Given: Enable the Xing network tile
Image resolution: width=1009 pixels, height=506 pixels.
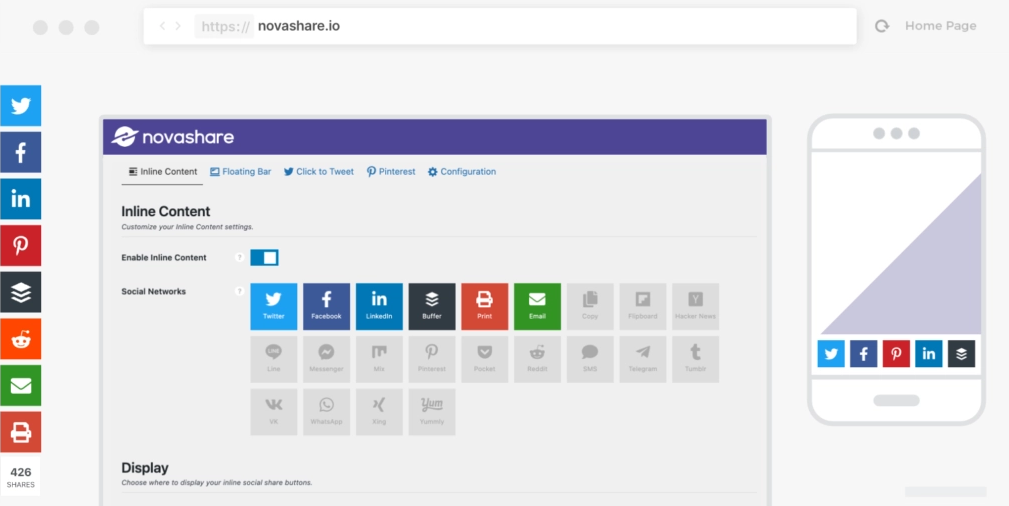Looking at the screenshot, I should [379, 412].
